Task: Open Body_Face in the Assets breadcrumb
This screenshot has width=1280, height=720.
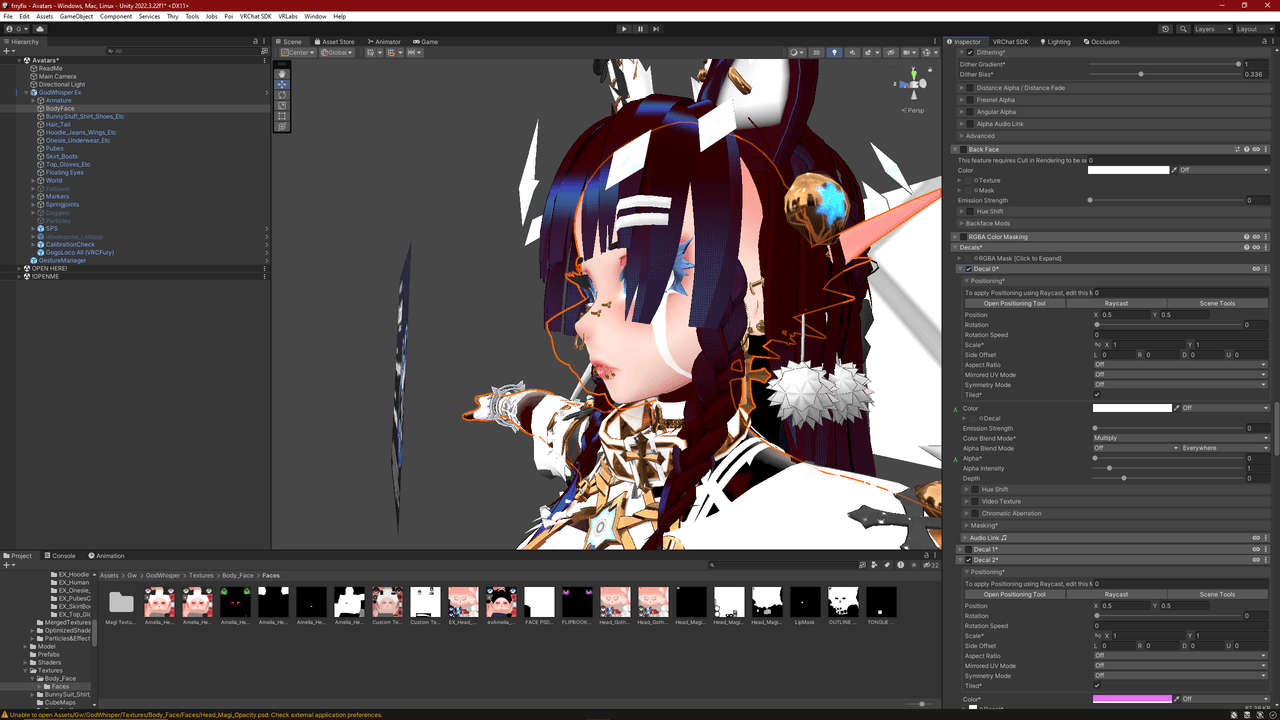Action: click(238, 575)
